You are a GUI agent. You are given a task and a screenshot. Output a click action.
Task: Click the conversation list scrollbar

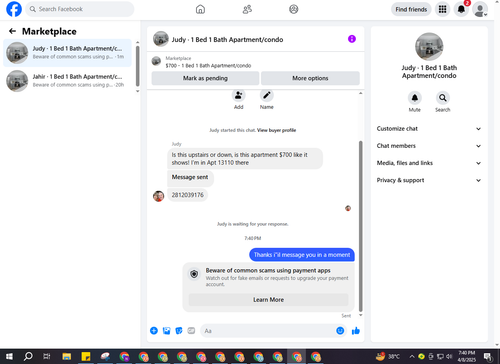click(x=138, y=66)
